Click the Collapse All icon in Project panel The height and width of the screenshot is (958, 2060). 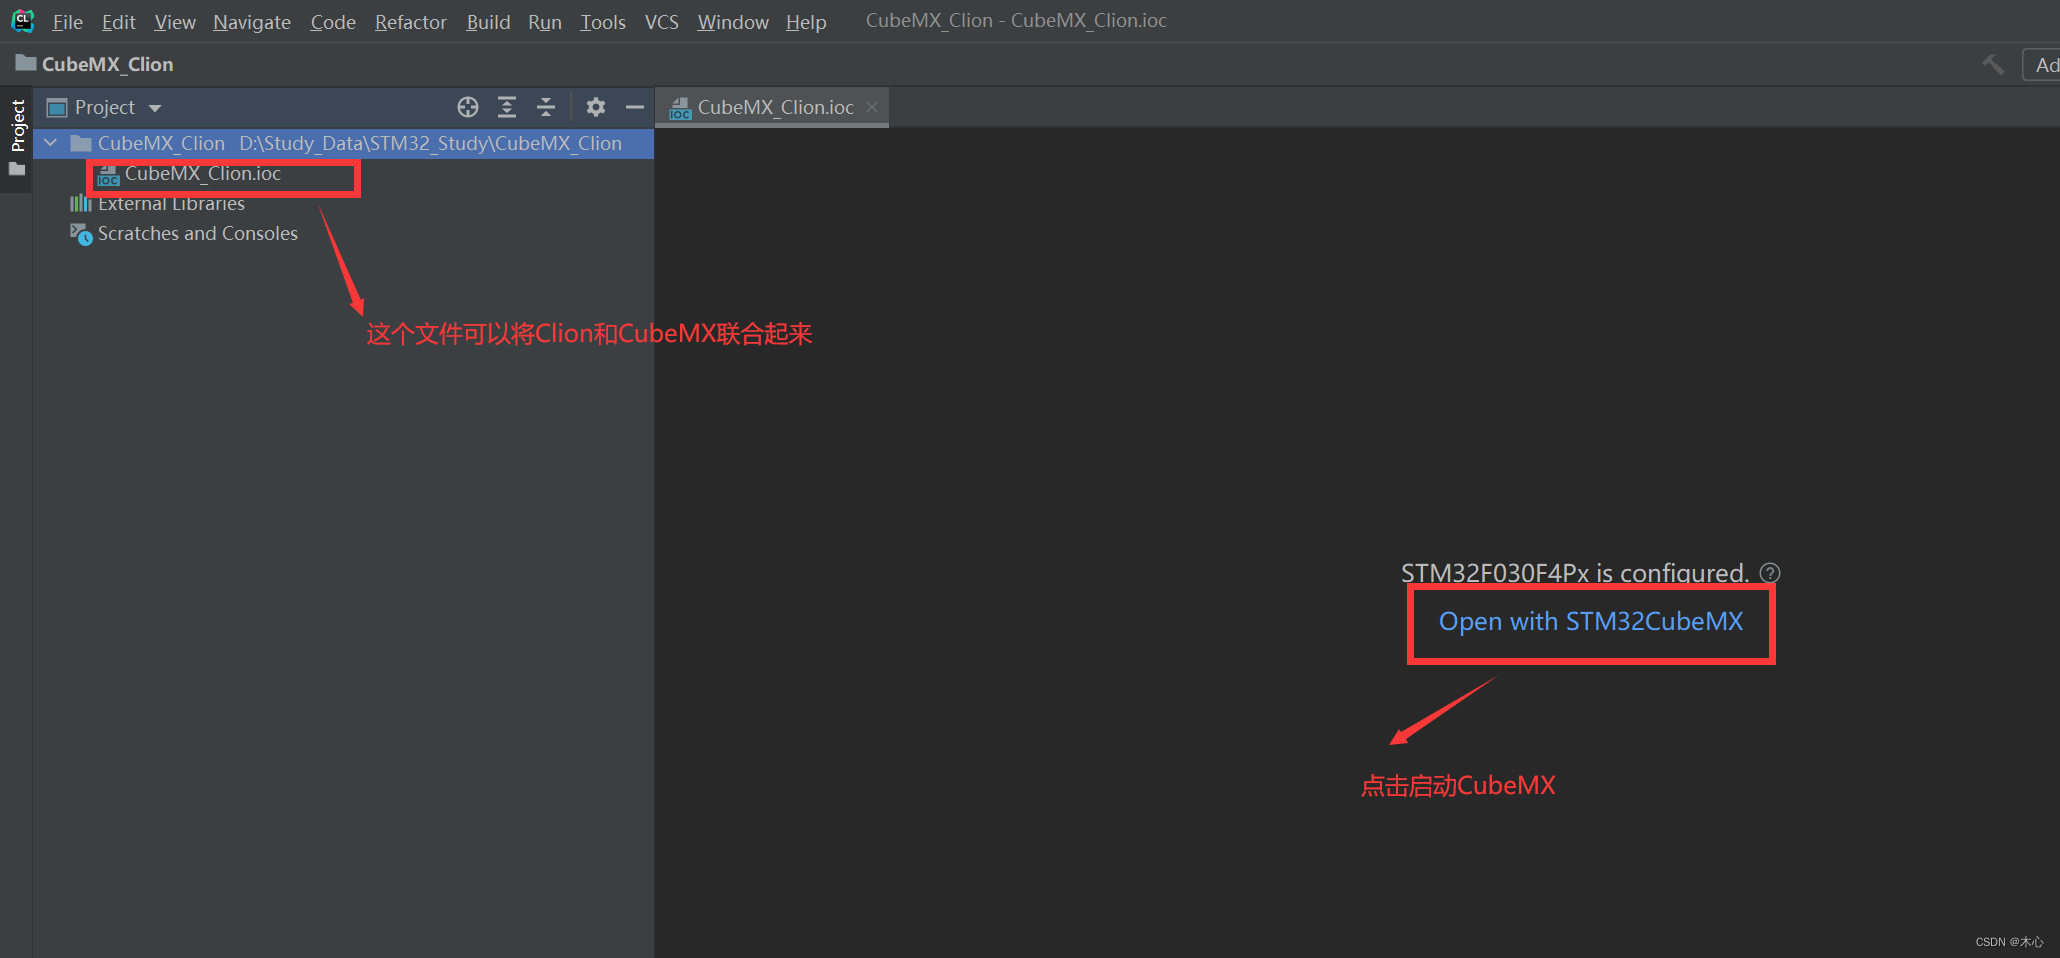point(546,107)
